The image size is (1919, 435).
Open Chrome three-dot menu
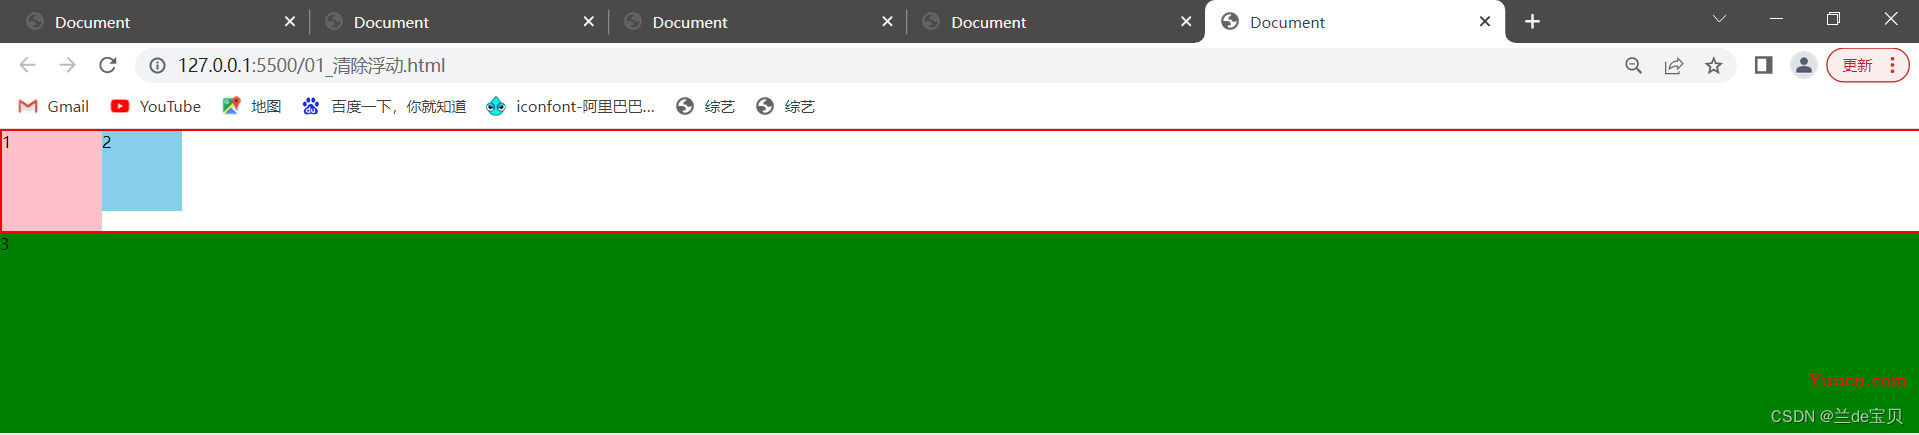1892,65
